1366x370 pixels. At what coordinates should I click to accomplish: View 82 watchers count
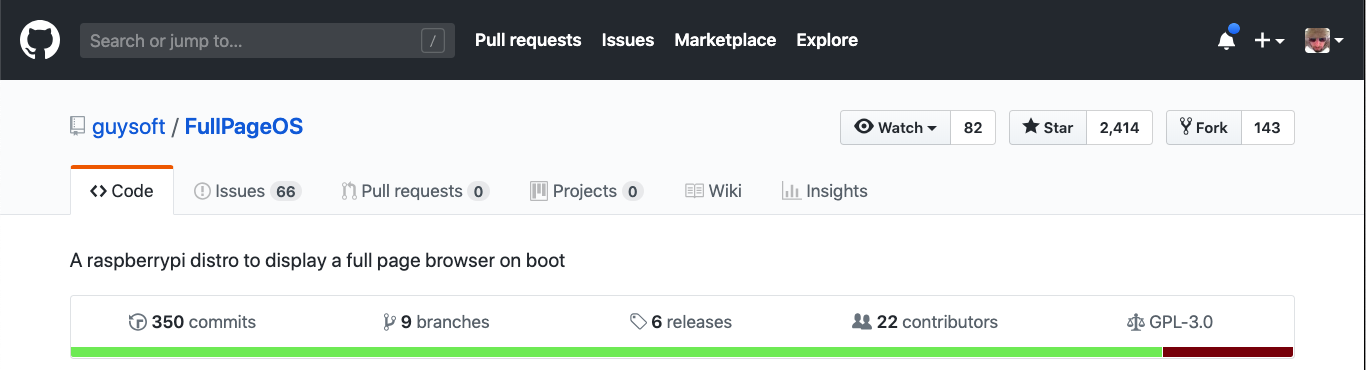click(x=973, y=128)
